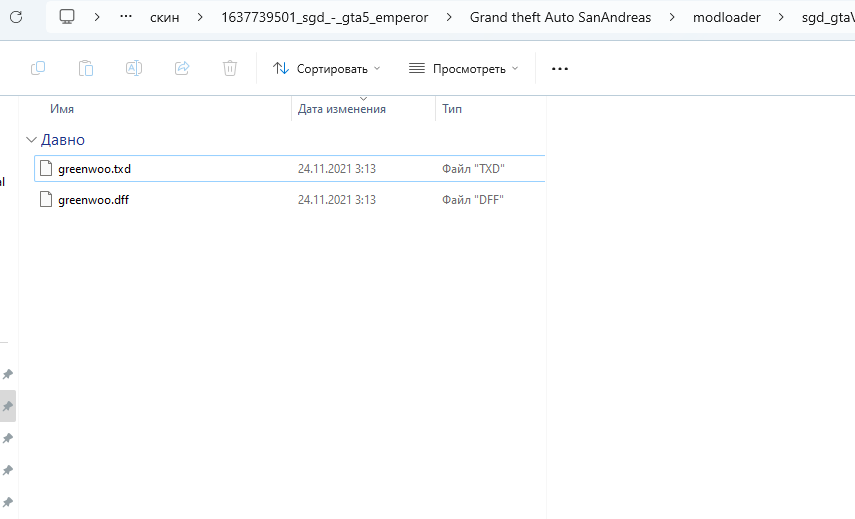Open the 1637739501_sgd_-_gta5_emperor breadcrumb folder

[324, 17]
